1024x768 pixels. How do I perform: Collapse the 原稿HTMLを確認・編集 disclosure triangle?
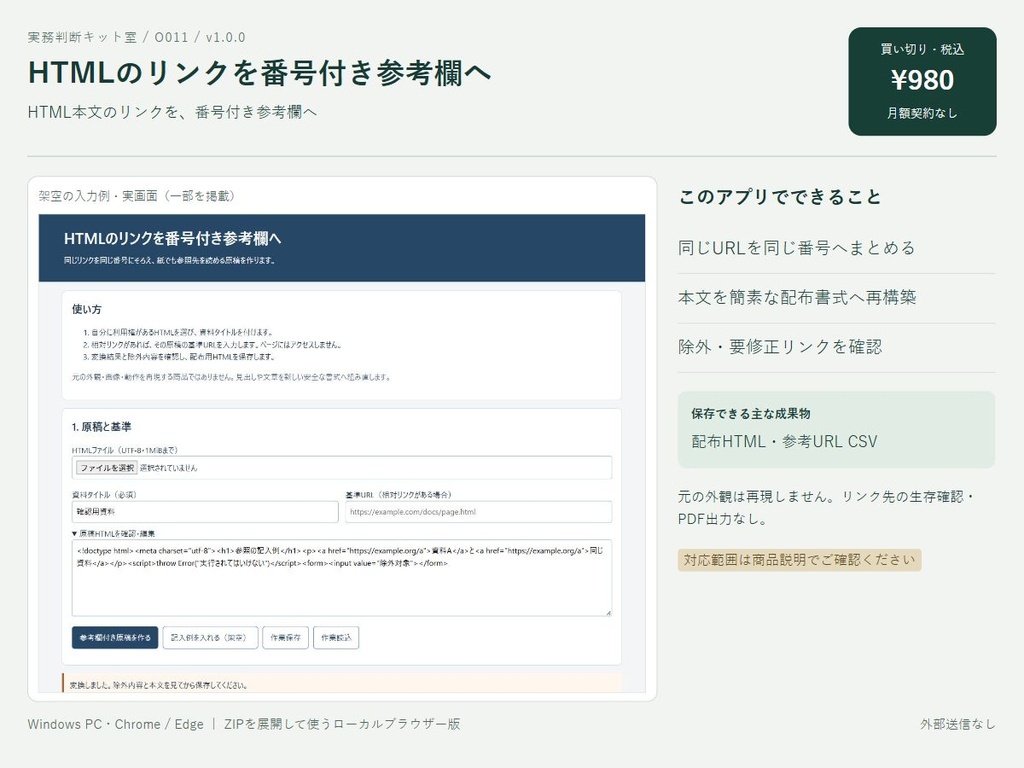(74, 534)
